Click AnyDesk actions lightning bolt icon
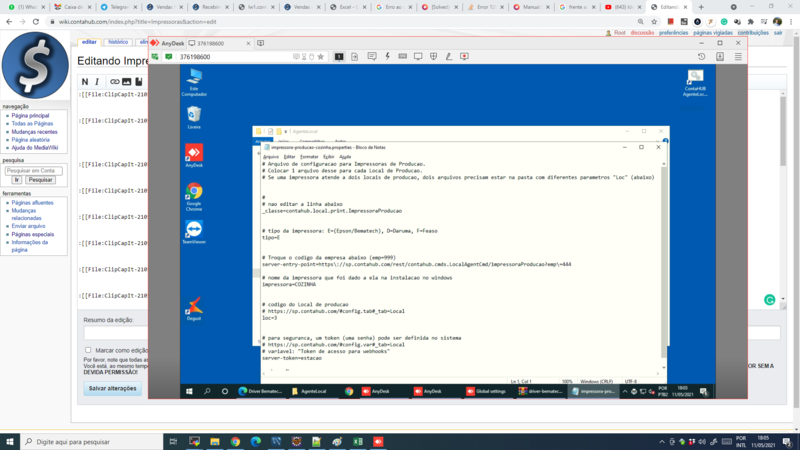This screenshot has width=800, height=450. coord(387,57)
